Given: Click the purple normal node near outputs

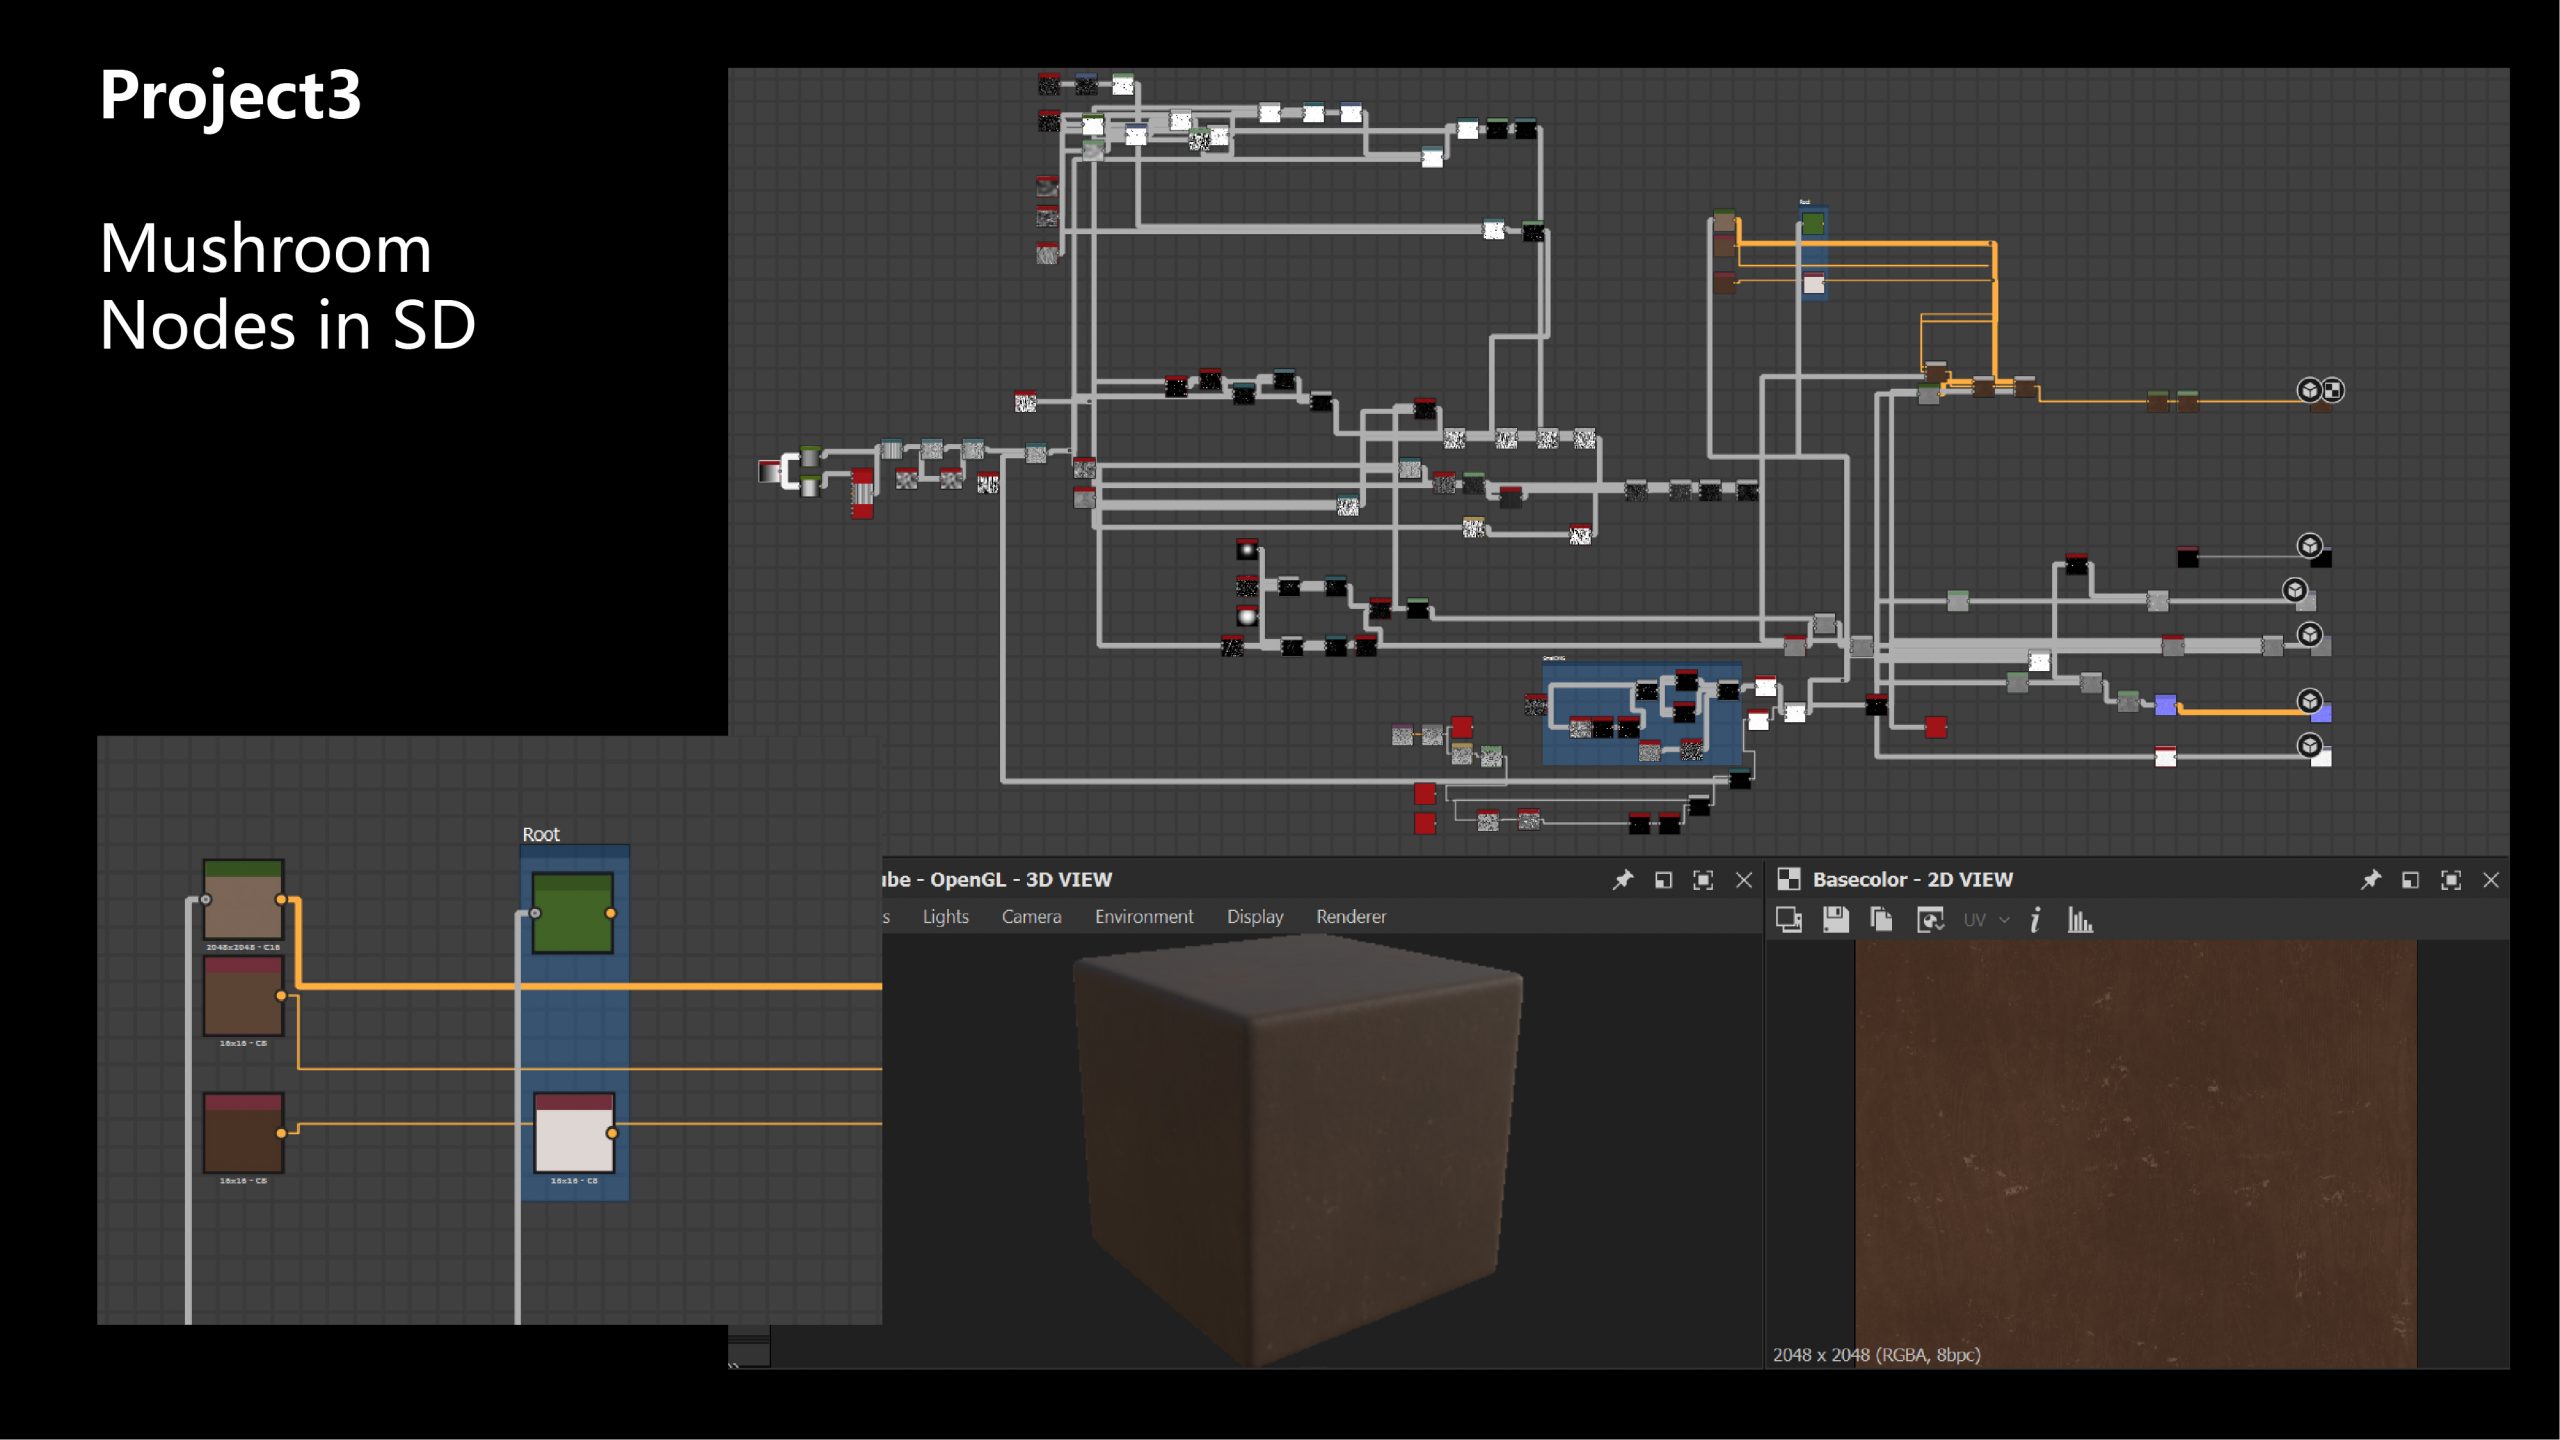Looking at the screenshot, I should click(x=2165, y=705).
